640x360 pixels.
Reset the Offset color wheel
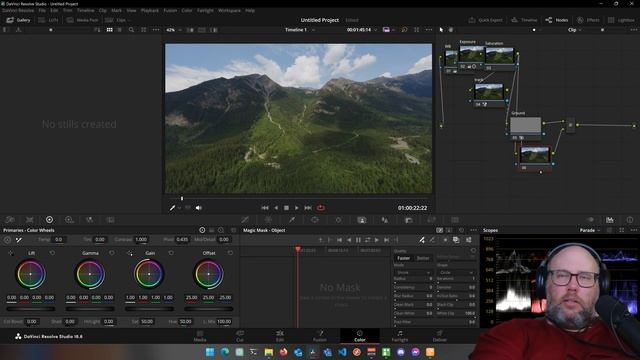click(230, 253)
